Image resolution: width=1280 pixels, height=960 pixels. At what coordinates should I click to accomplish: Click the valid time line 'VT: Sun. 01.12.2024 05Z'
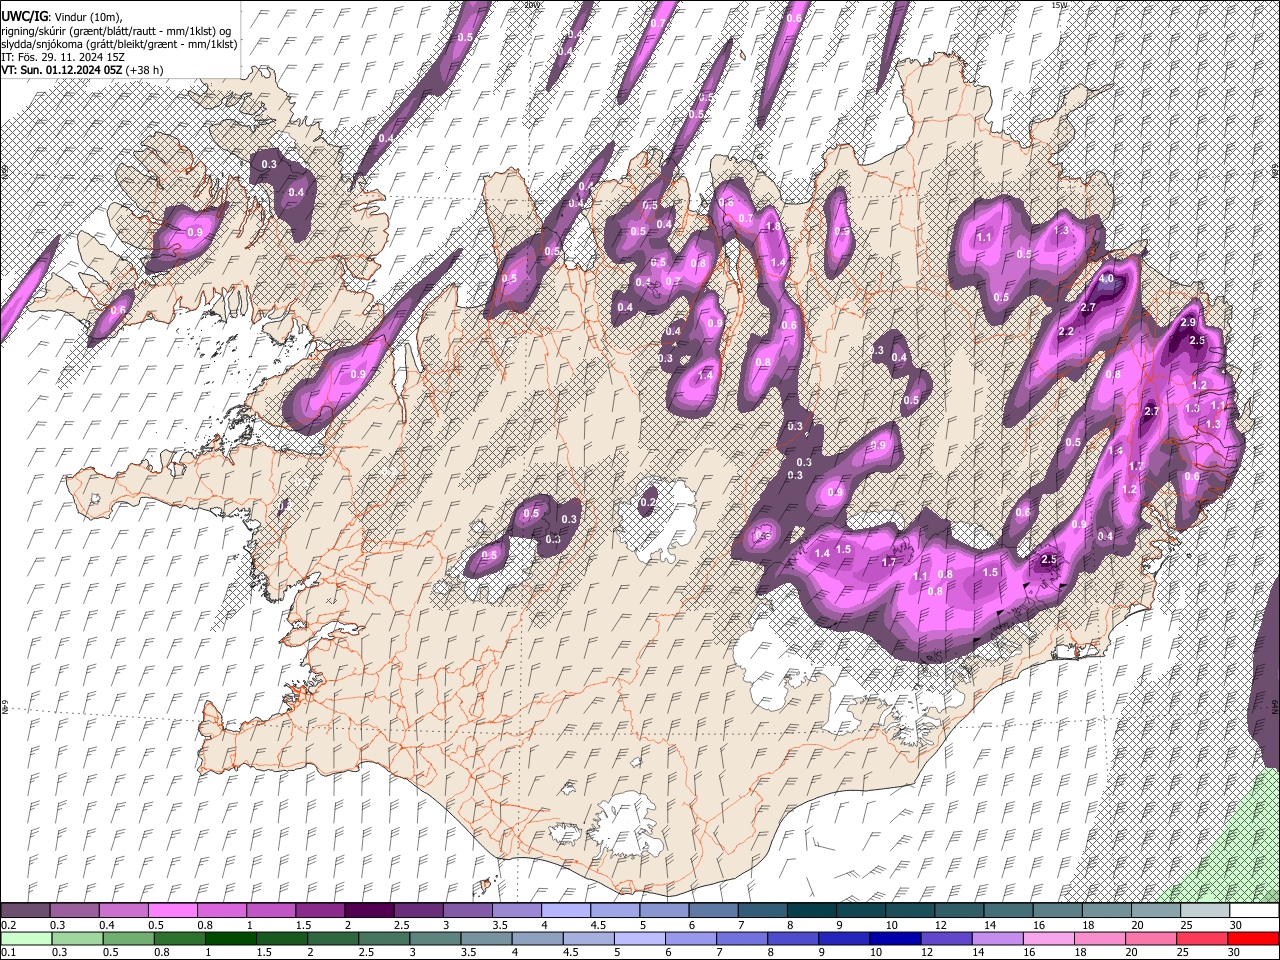61,70
